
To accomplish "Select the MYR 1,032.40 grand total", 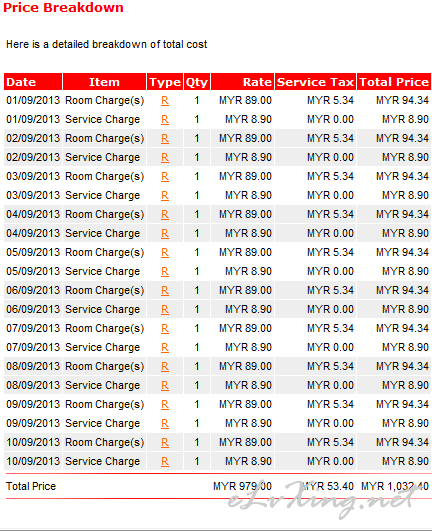I will [x=395, y=487].
